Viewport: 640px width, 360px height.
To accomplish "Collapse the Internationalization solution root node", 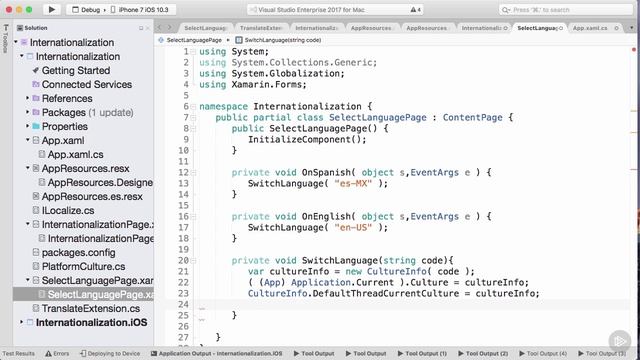I will pos(16,42).
